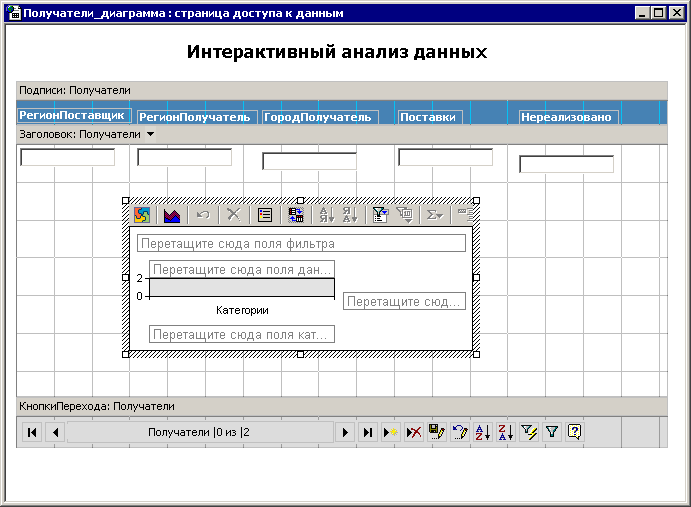Click the undo record changes icon
The height and width of the screenshot is (507, 691).
tap(460, 432)
